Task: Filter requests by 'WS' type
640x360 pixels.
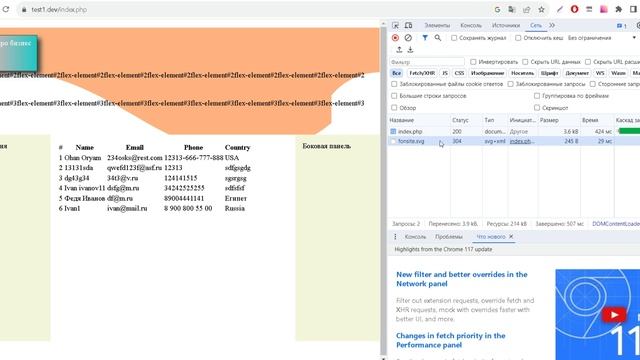Action: [600, 73]
